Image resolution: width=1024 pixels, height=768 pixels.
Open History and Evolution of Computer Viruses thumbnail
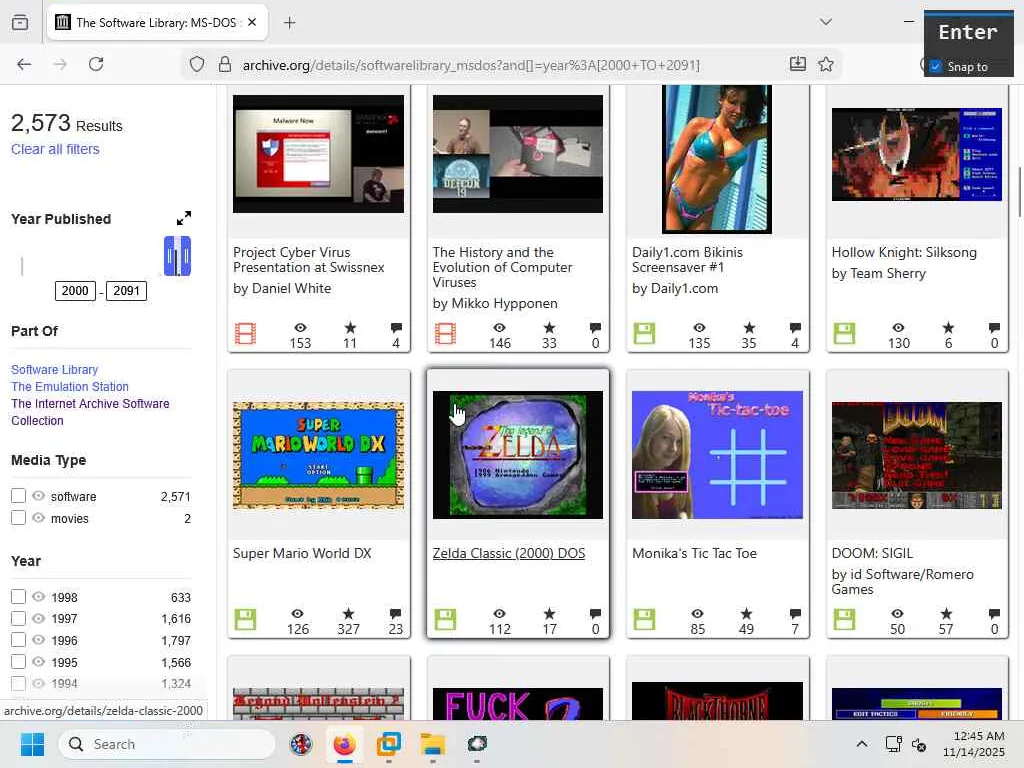tap(518, 154)
